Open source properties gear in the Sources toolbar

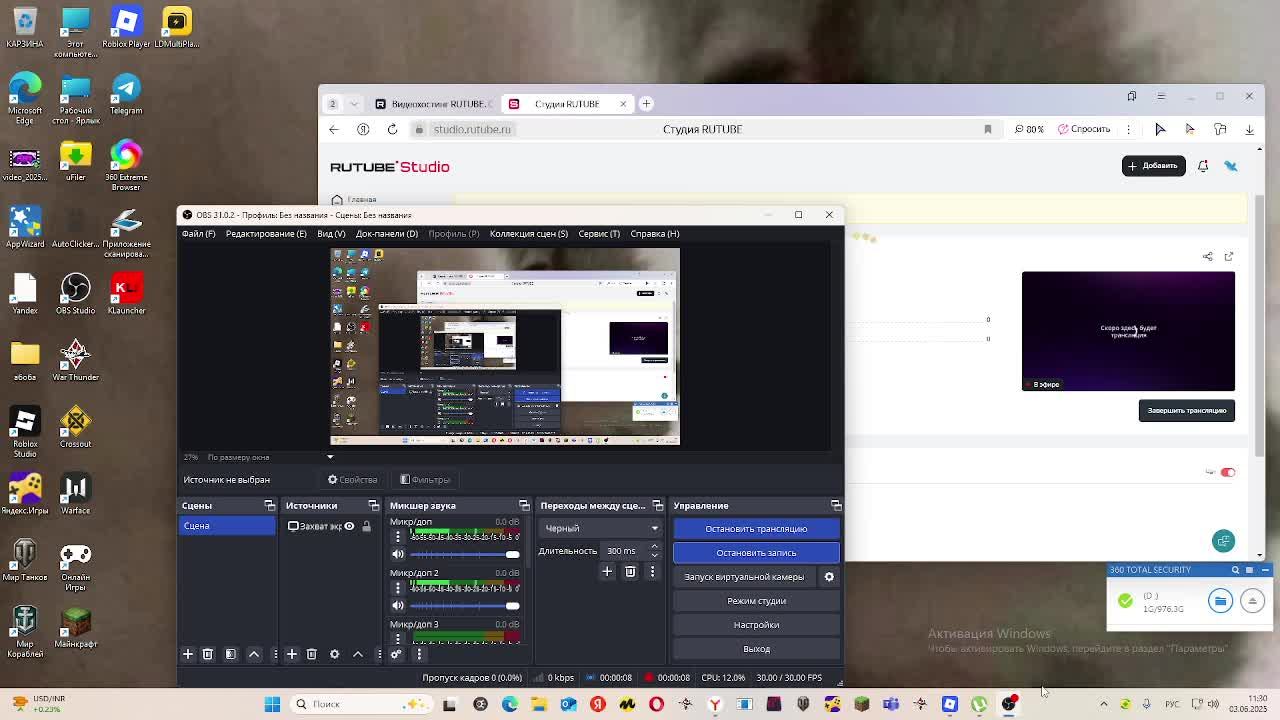(x=335, y=654)
